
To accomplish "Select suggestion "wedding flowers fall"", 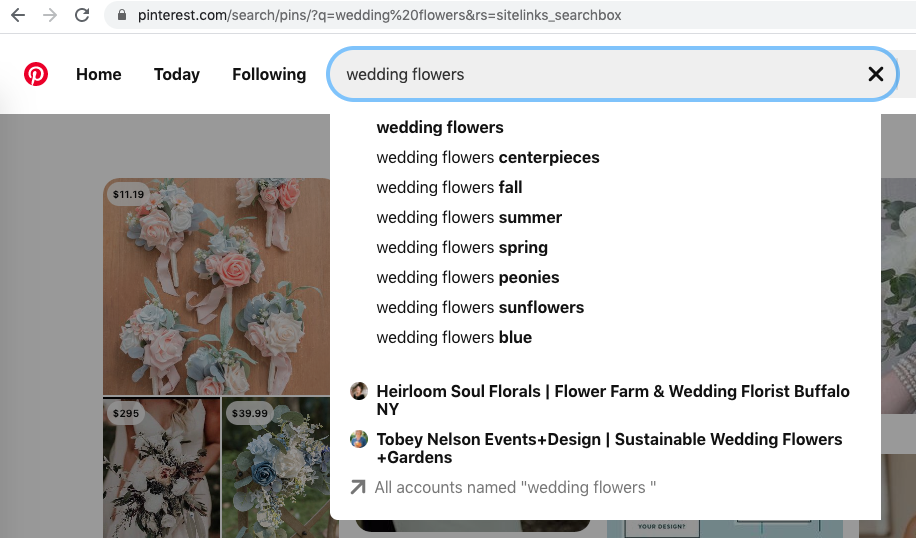I will coord(449,188).
